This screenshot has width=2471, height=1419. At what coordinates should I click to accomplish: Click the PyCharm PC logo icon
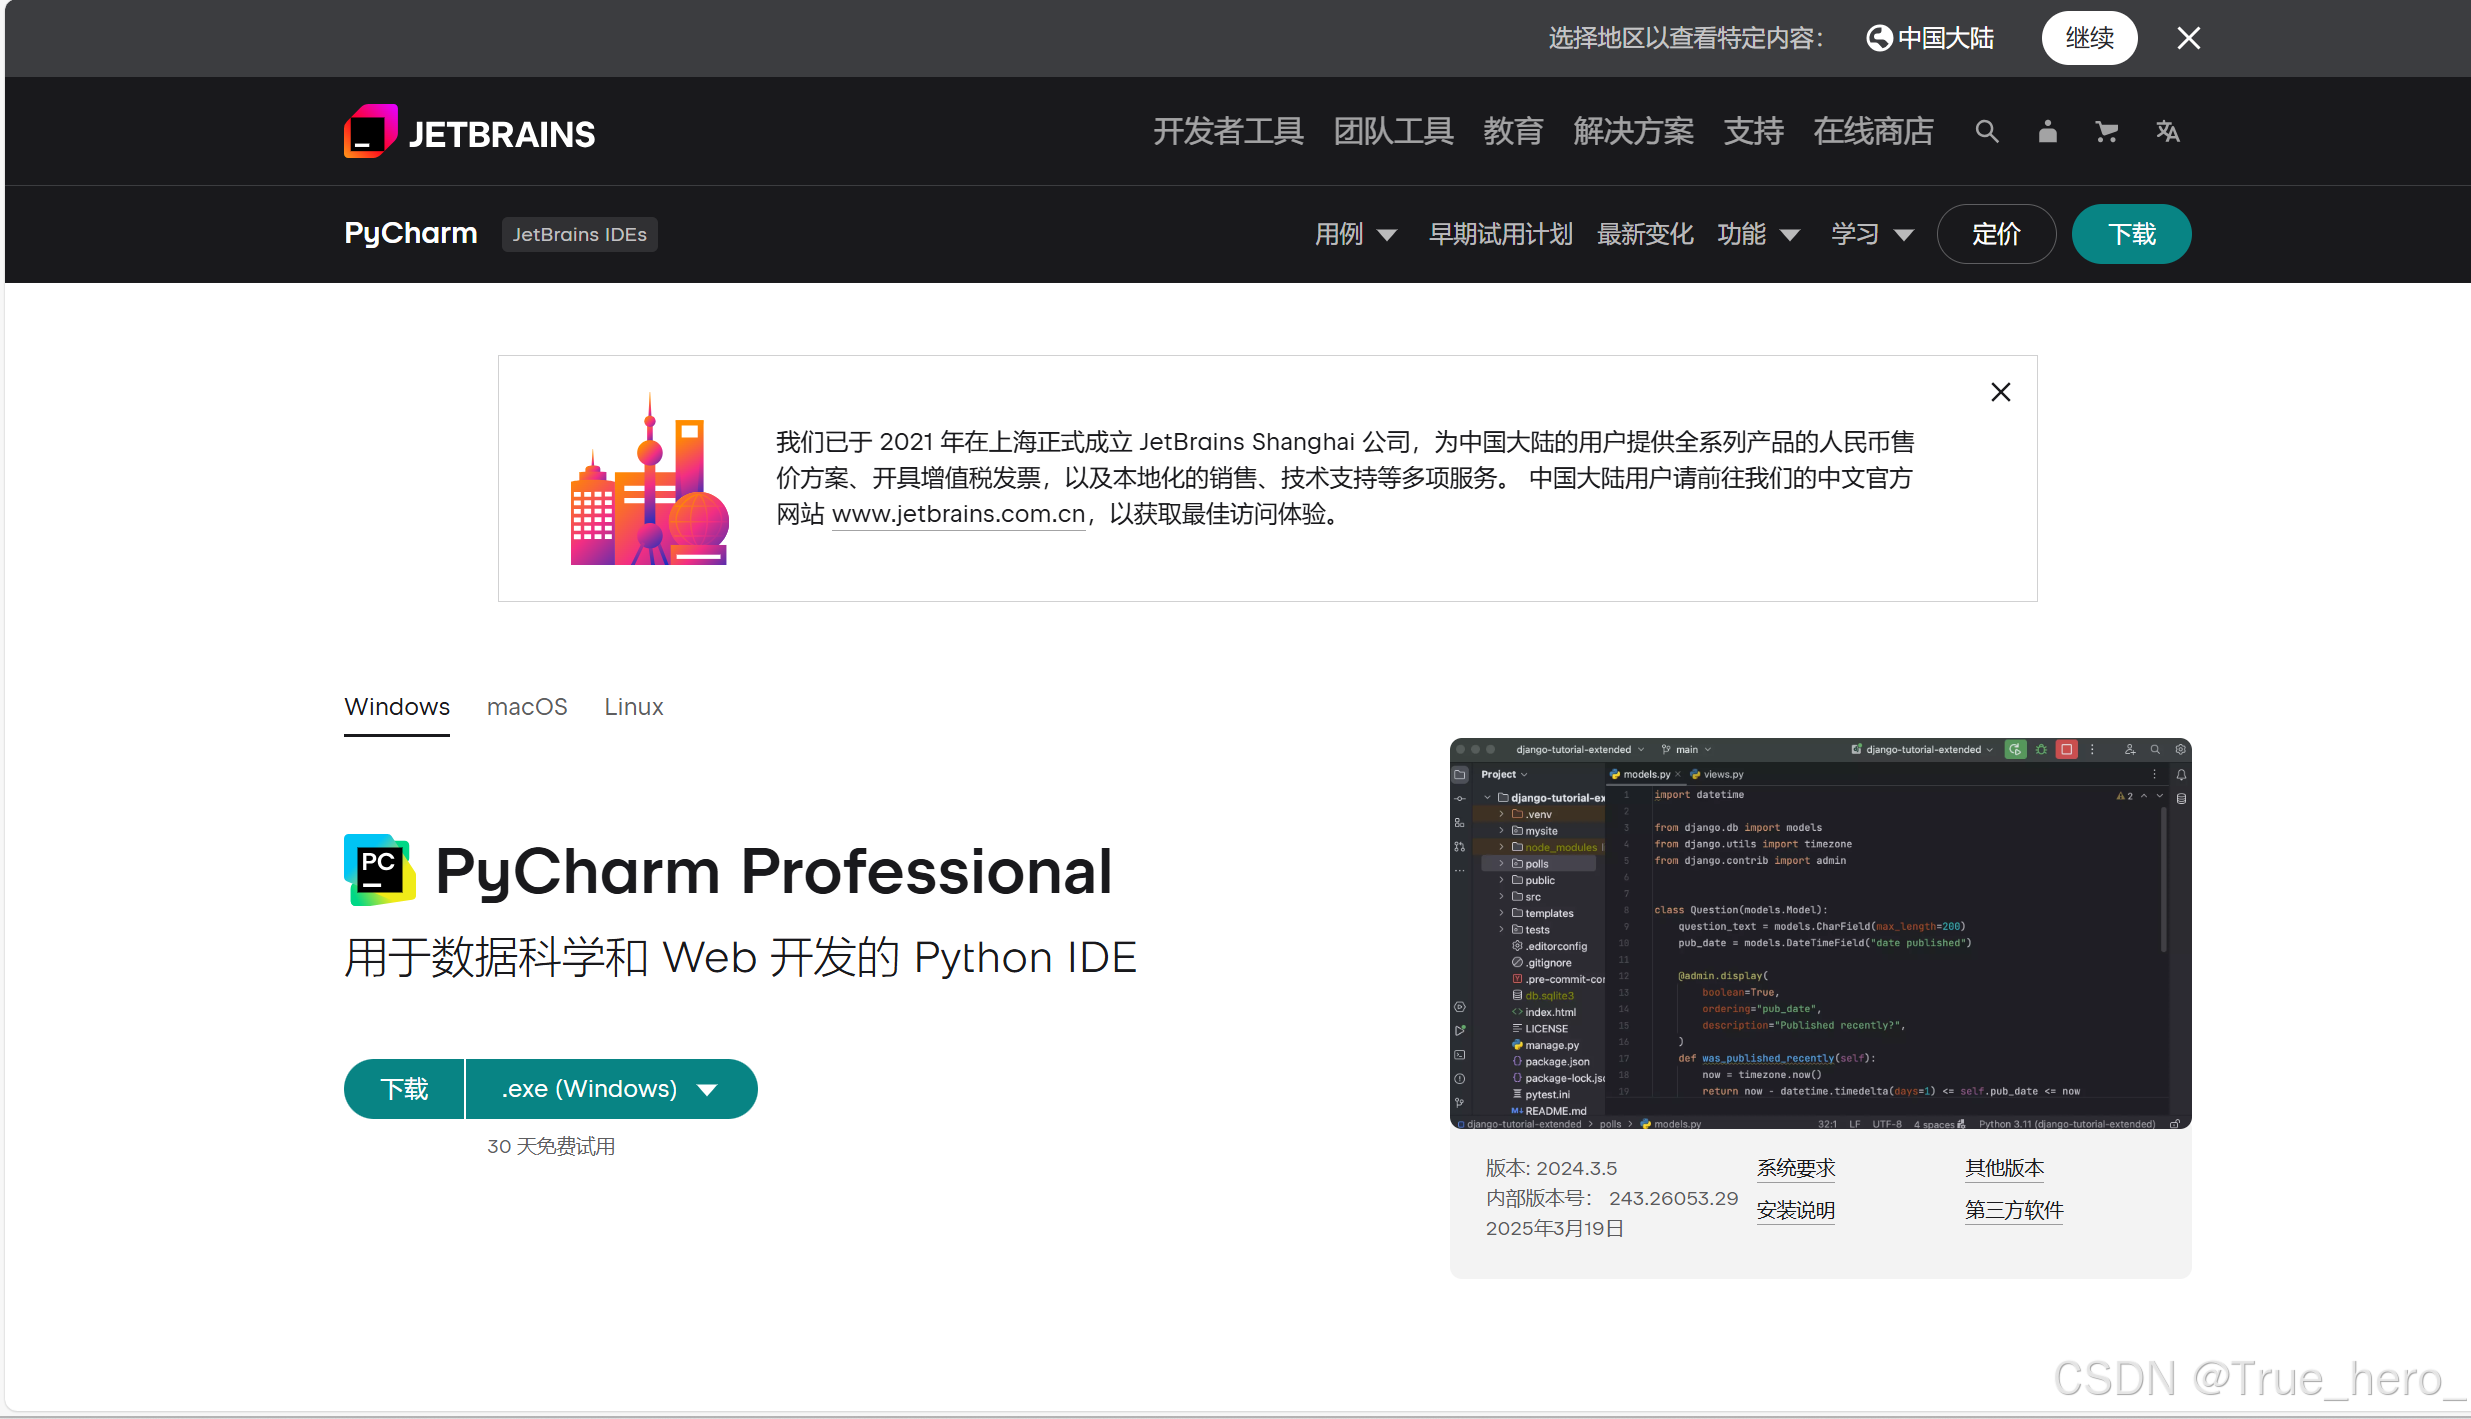click(379, 869)
